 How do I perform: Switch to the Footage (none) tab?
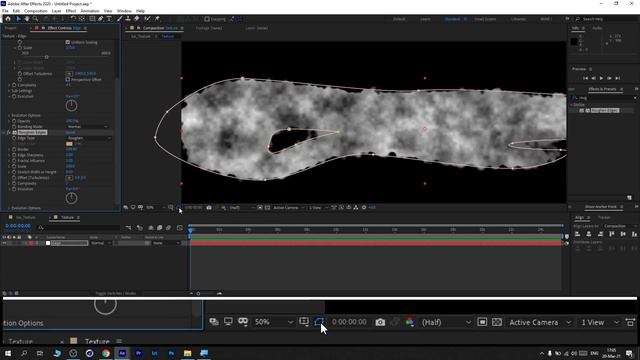[209, 28]
